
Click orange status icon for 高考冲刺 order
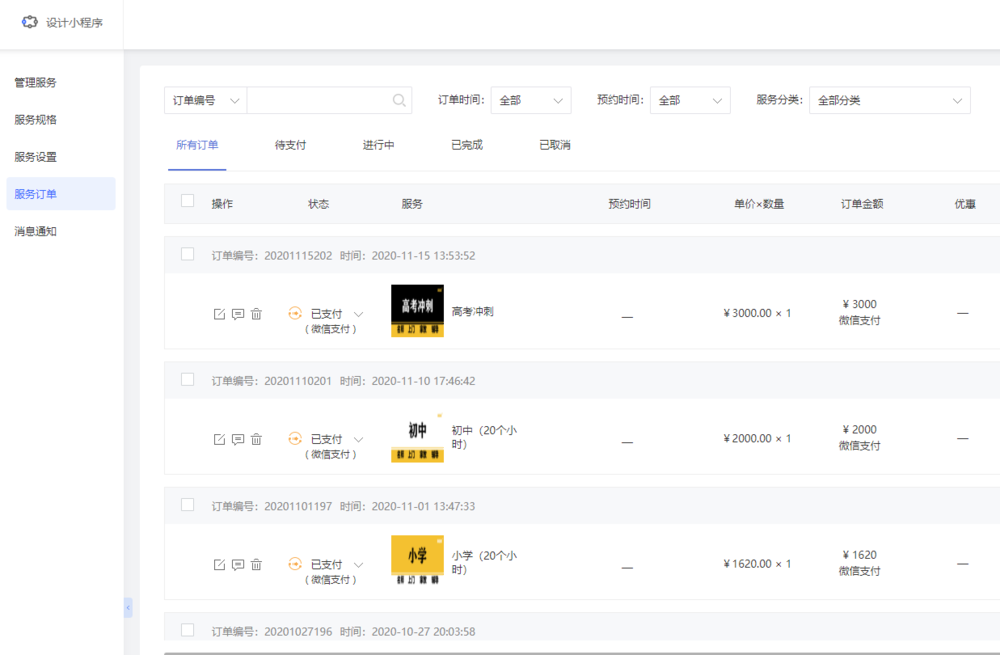[295, 313]
